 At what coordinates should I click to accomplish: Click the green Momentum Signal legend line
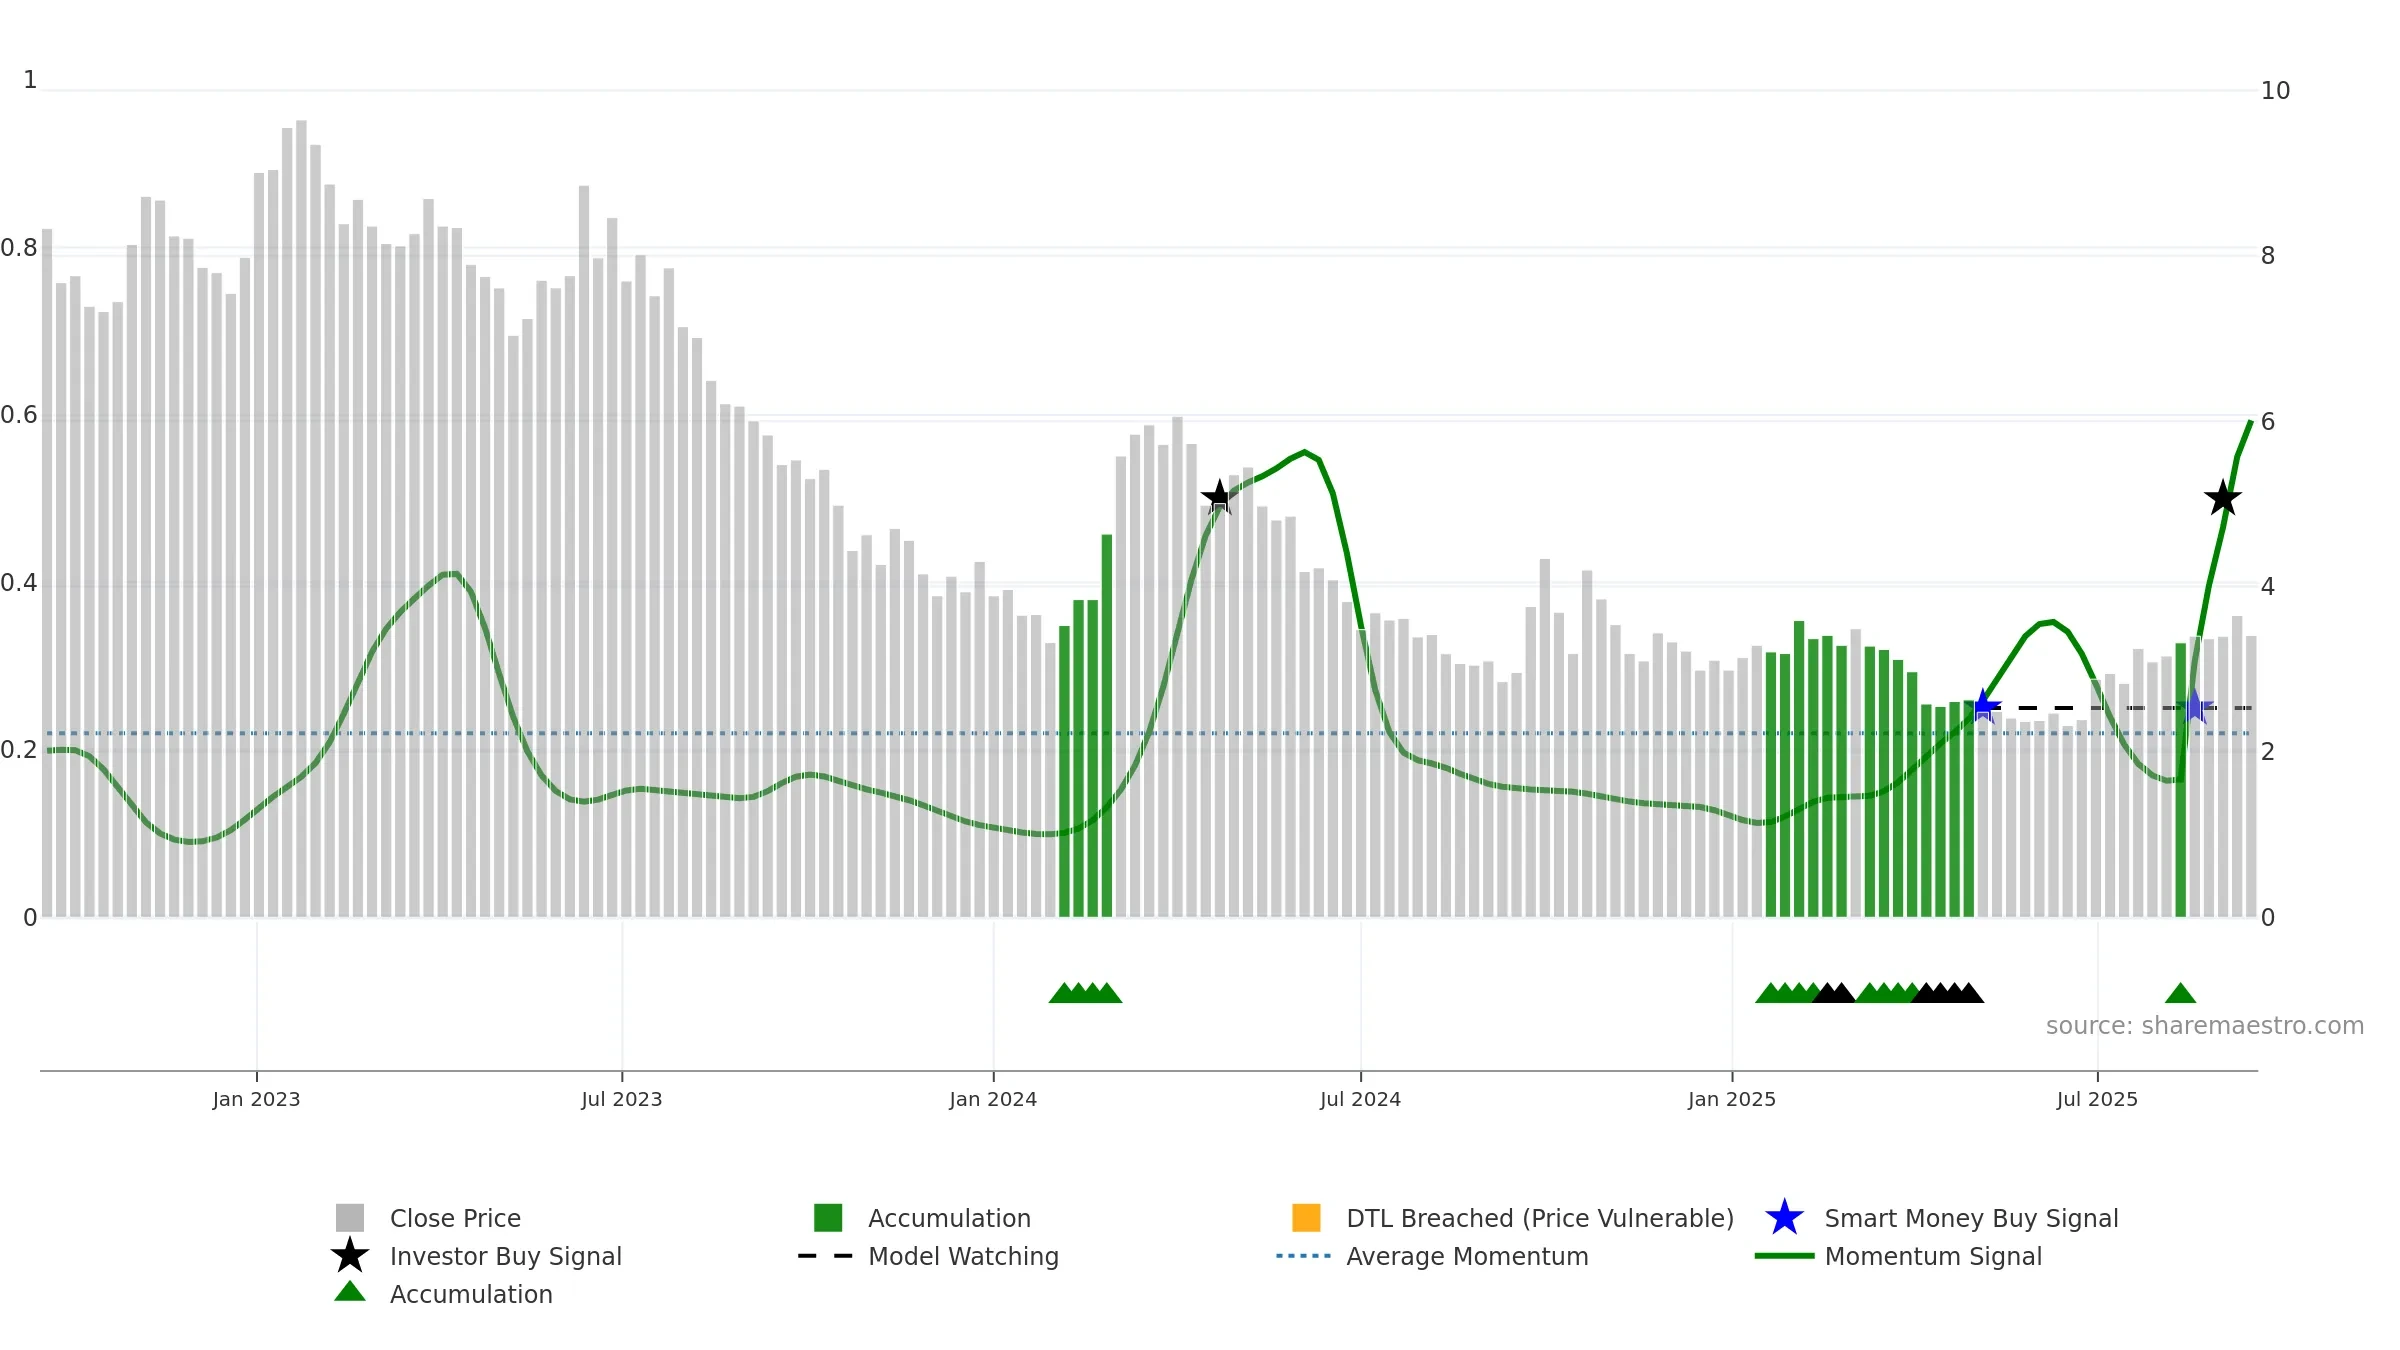point(1784,1256)
